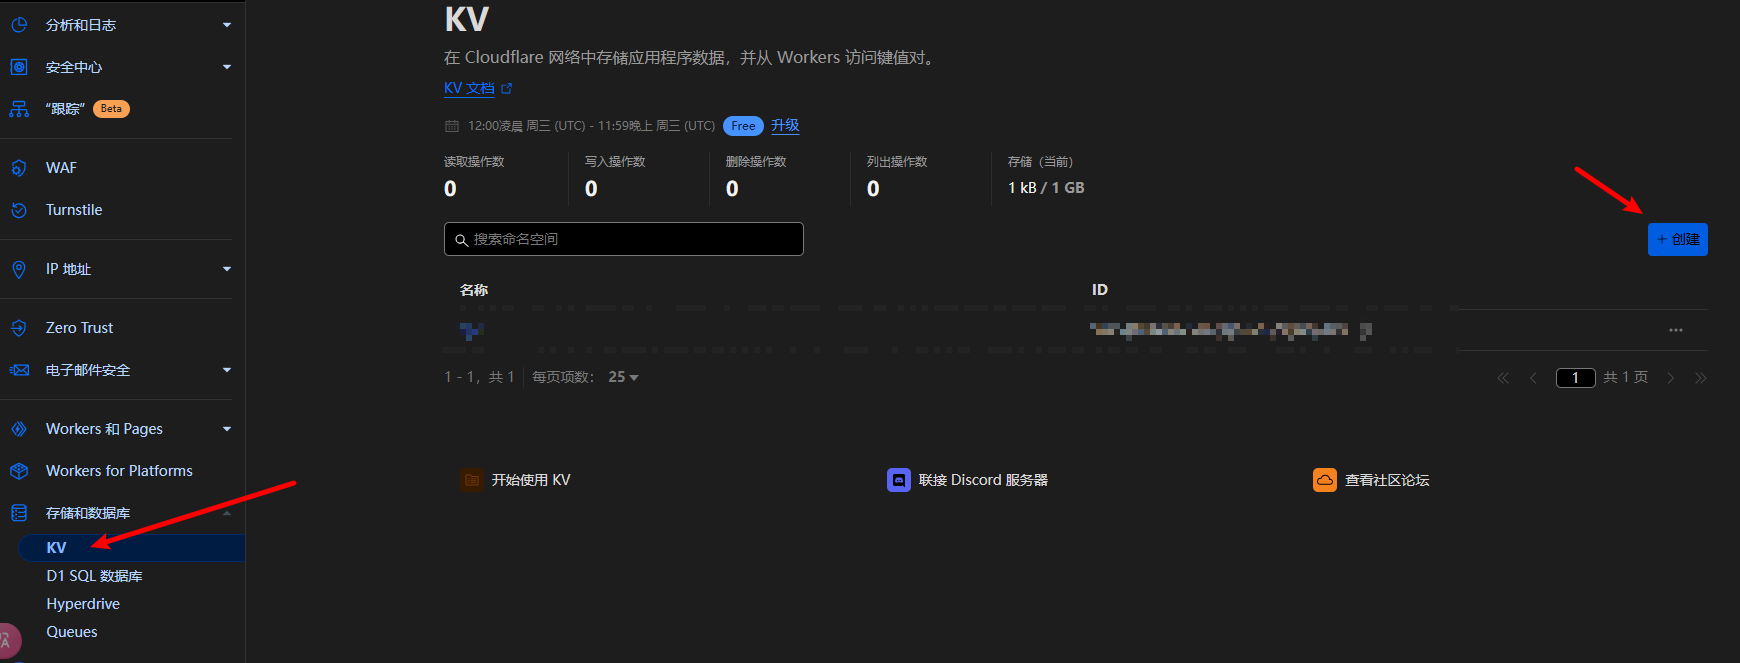Click the 开始使用 KV link

pyautogui.click(x=531, y=480)
